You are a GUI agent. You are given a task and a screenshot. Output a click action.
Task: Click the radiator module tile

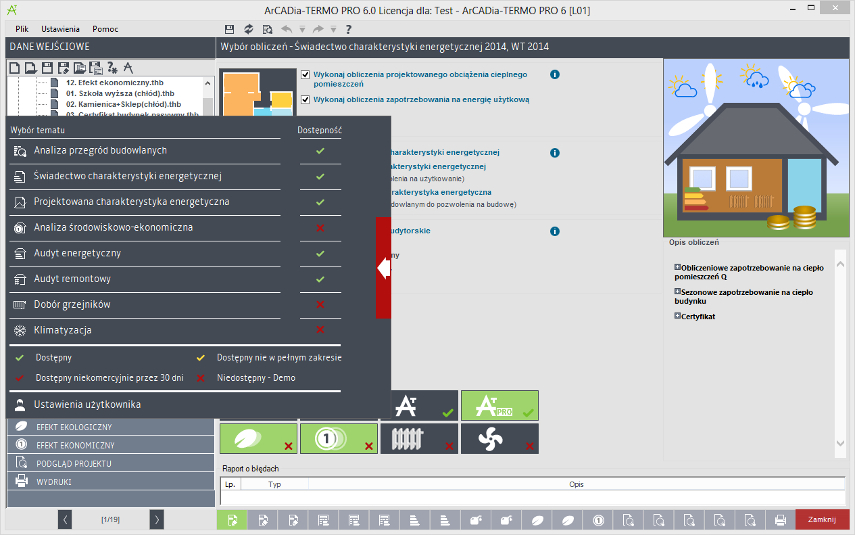tap(419, 438)
